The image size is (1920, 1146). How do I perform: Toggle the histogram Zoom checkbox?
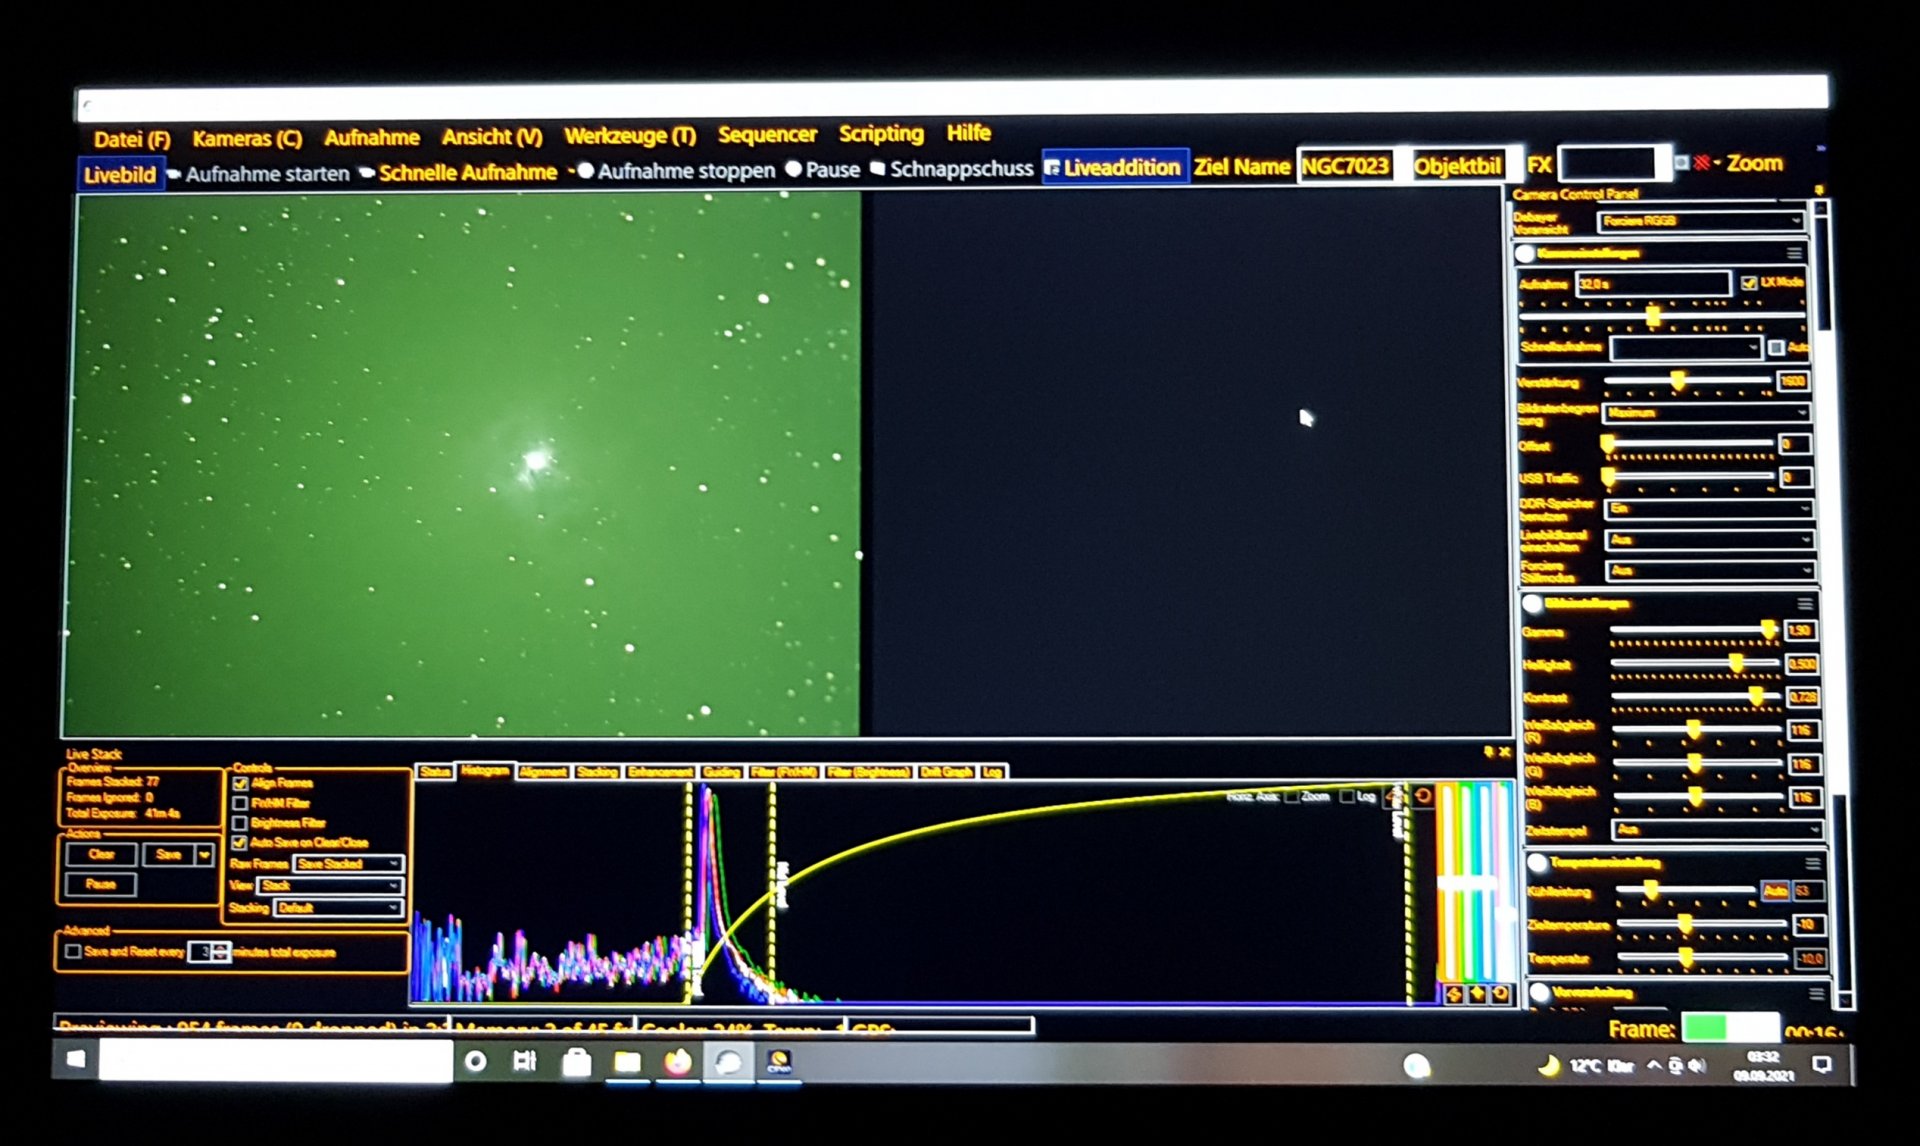click(1292, 796)
